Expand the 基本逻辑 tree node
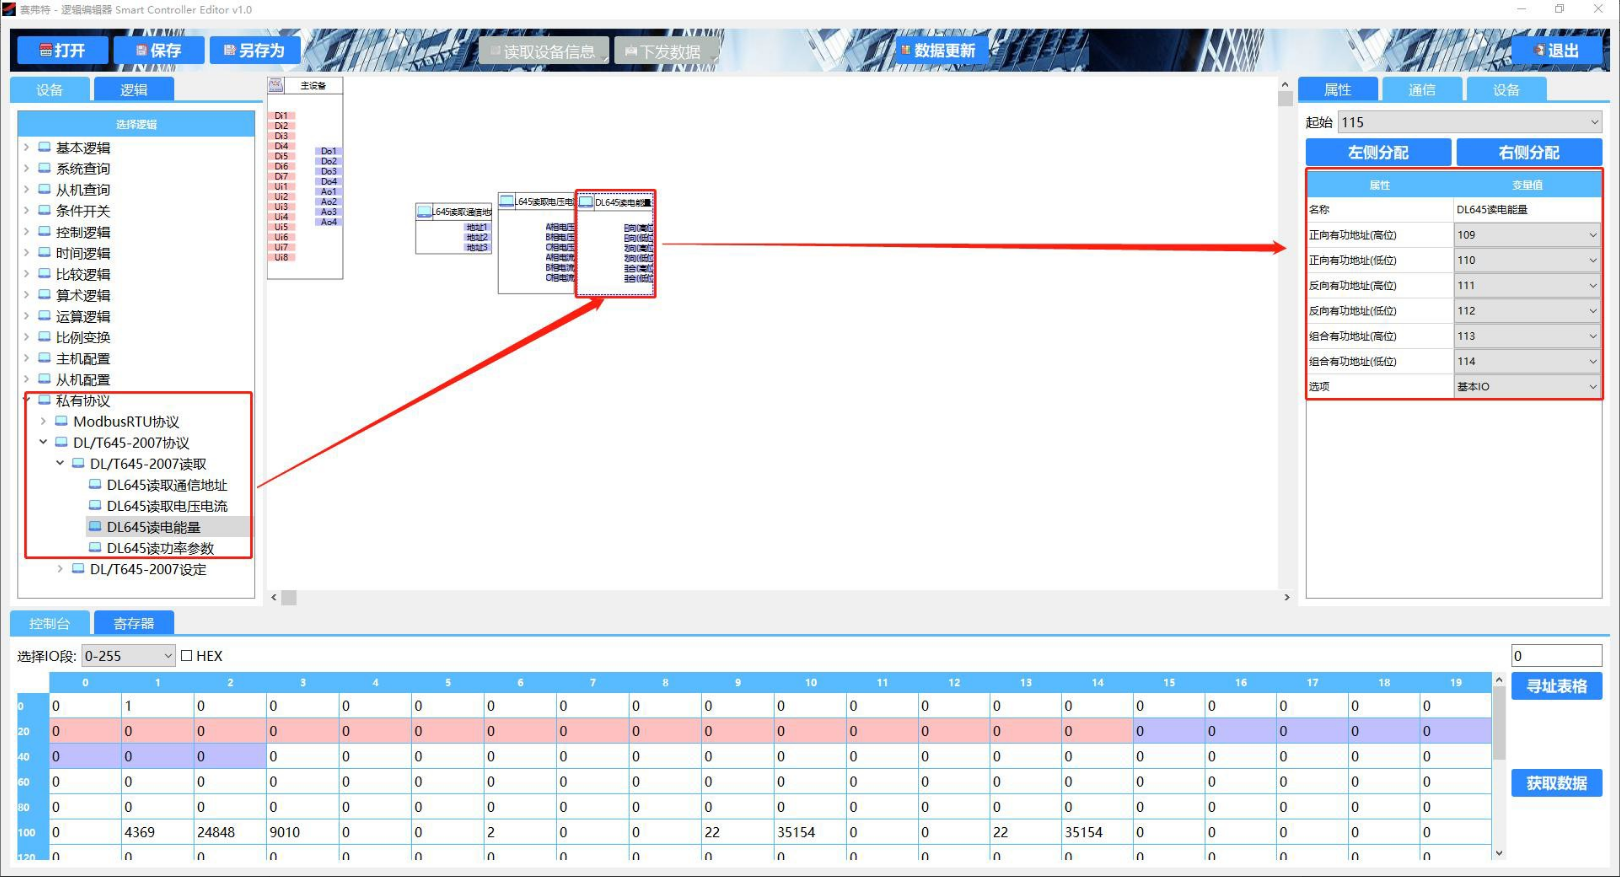The width and height of the screenshot is (1620, 877). click(x=27, y=148)
